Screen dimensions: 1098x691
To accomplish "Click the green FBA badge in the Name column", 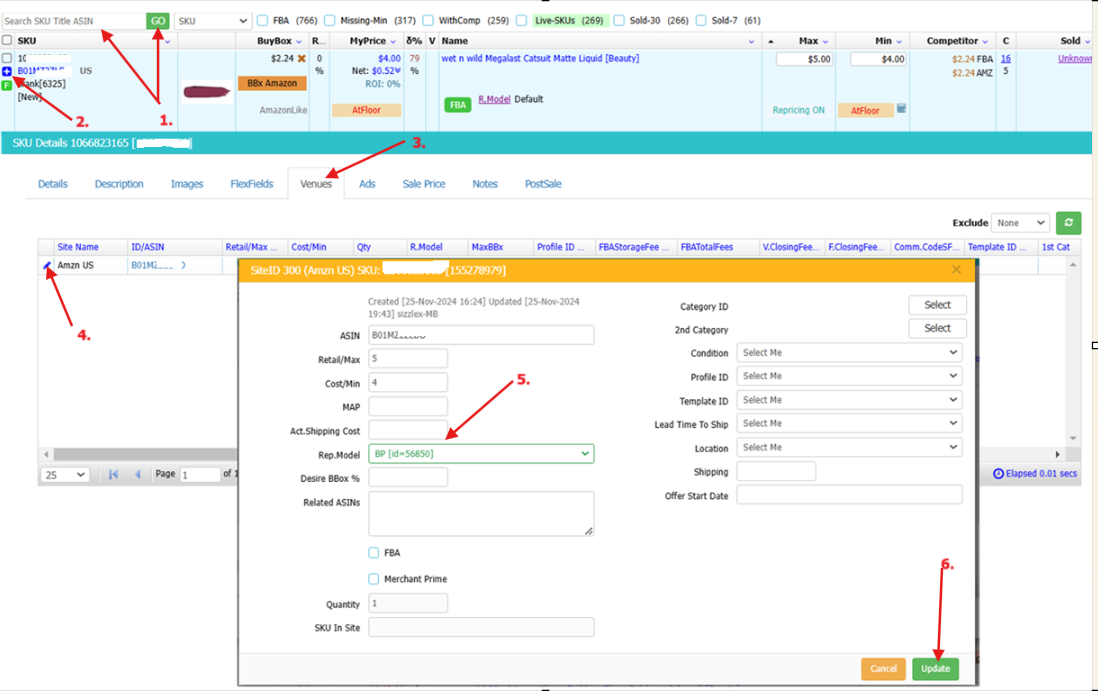I will click(457, 104).
